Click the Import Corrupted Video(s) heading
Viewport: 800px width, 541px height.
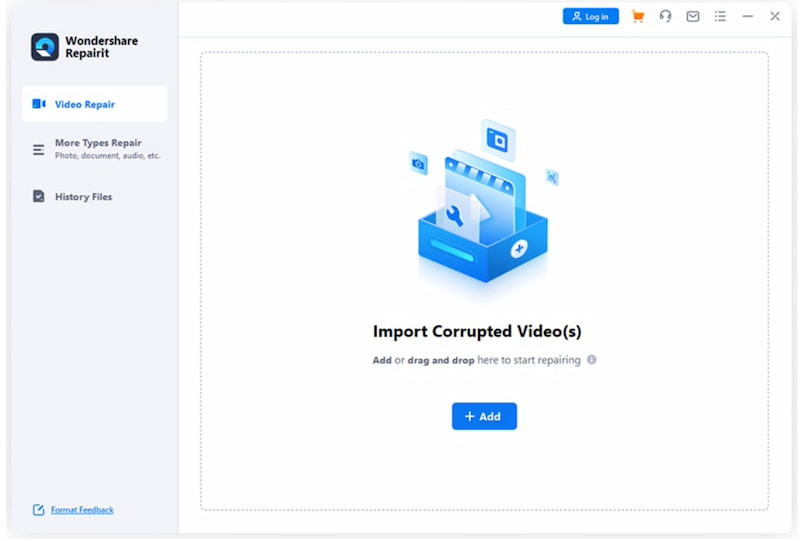click(477, 332)
